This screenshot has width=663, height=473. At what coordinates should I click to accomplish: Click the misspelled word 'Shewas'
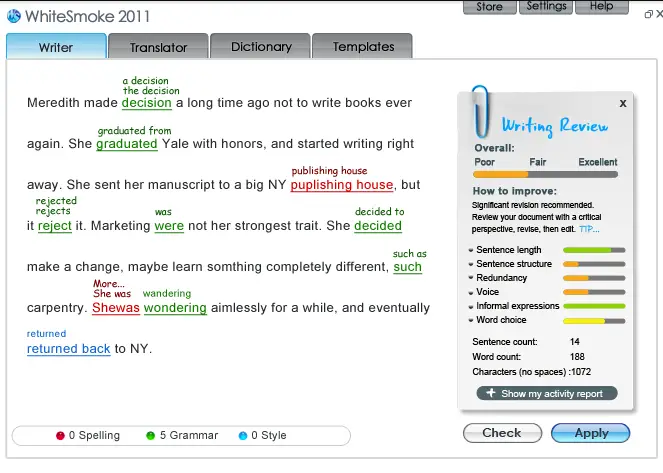click(116, 308)
